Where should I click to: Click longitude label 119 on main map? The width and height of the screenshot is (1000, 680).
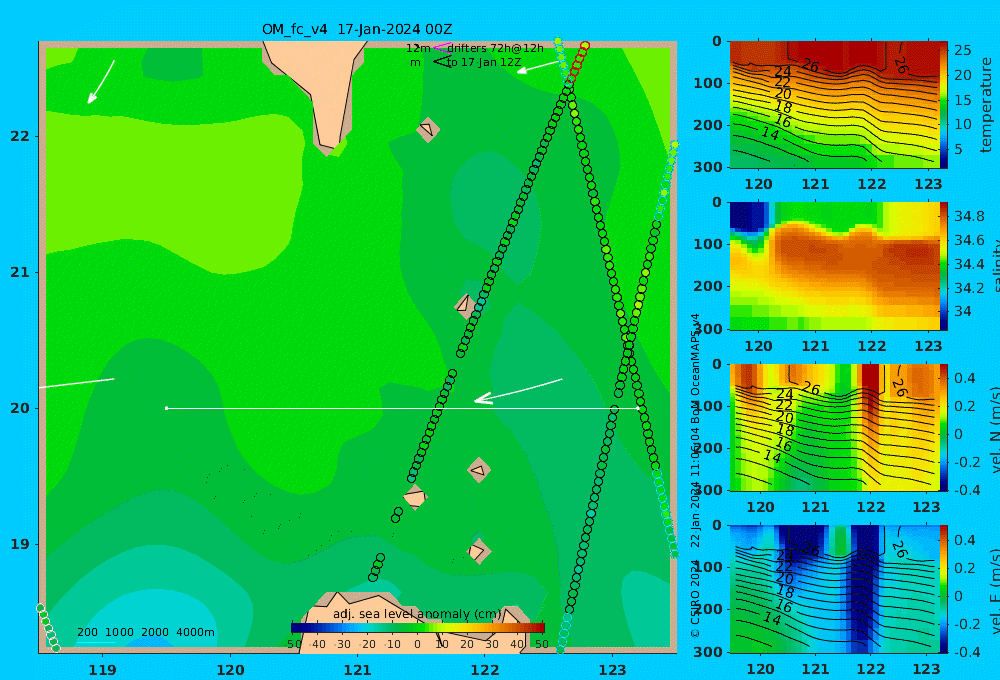pos(102,670)
